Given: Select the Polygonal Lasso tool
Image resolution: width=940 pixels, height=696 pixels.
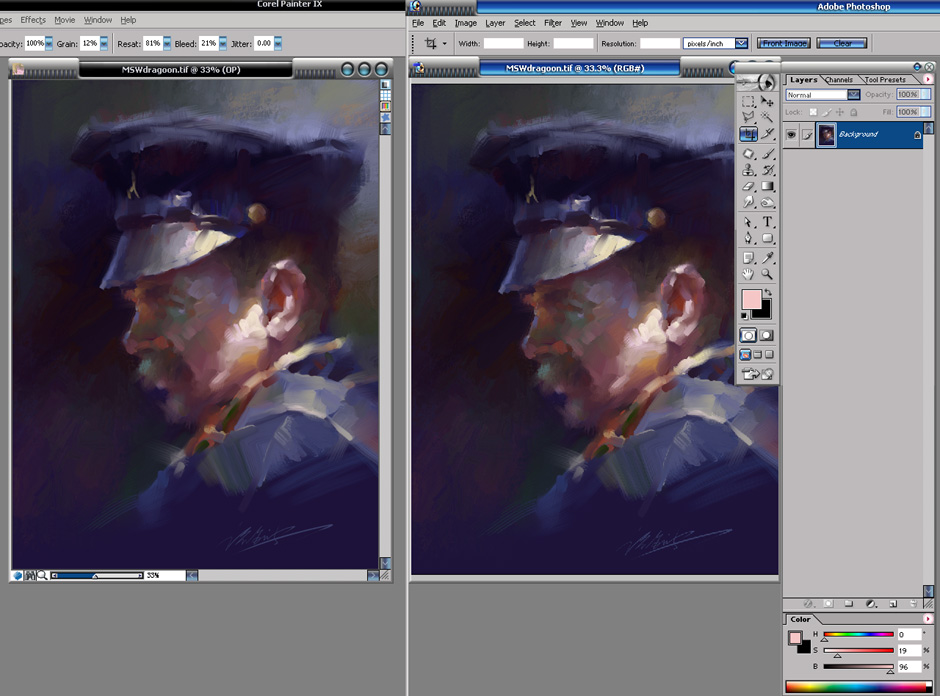Looking at the screenshot, I should (748, 117).
